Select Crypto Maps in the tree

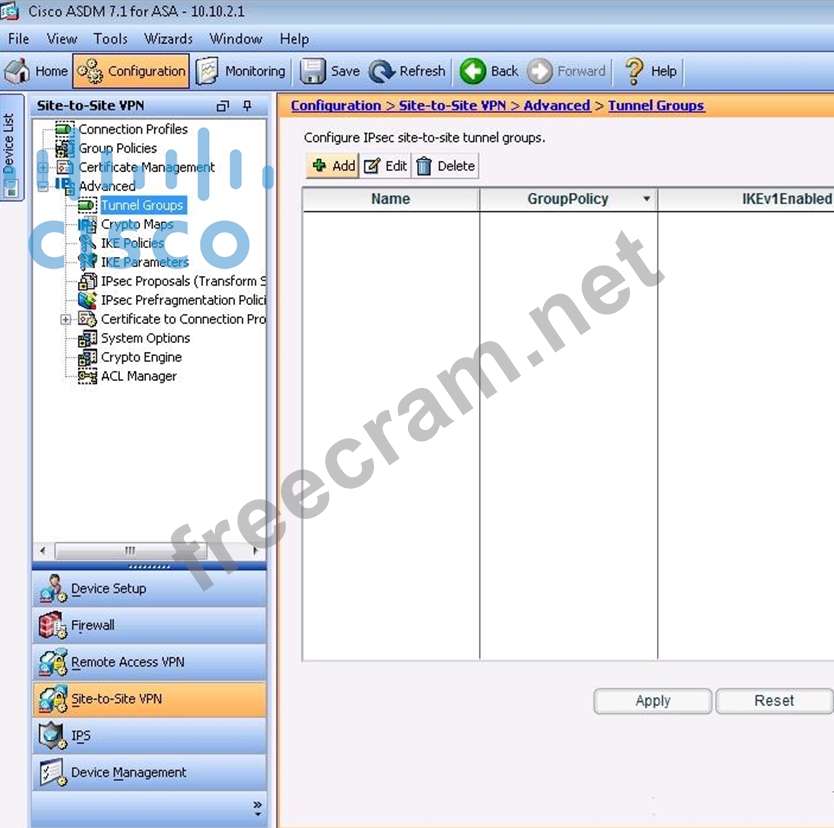(136, 224)
